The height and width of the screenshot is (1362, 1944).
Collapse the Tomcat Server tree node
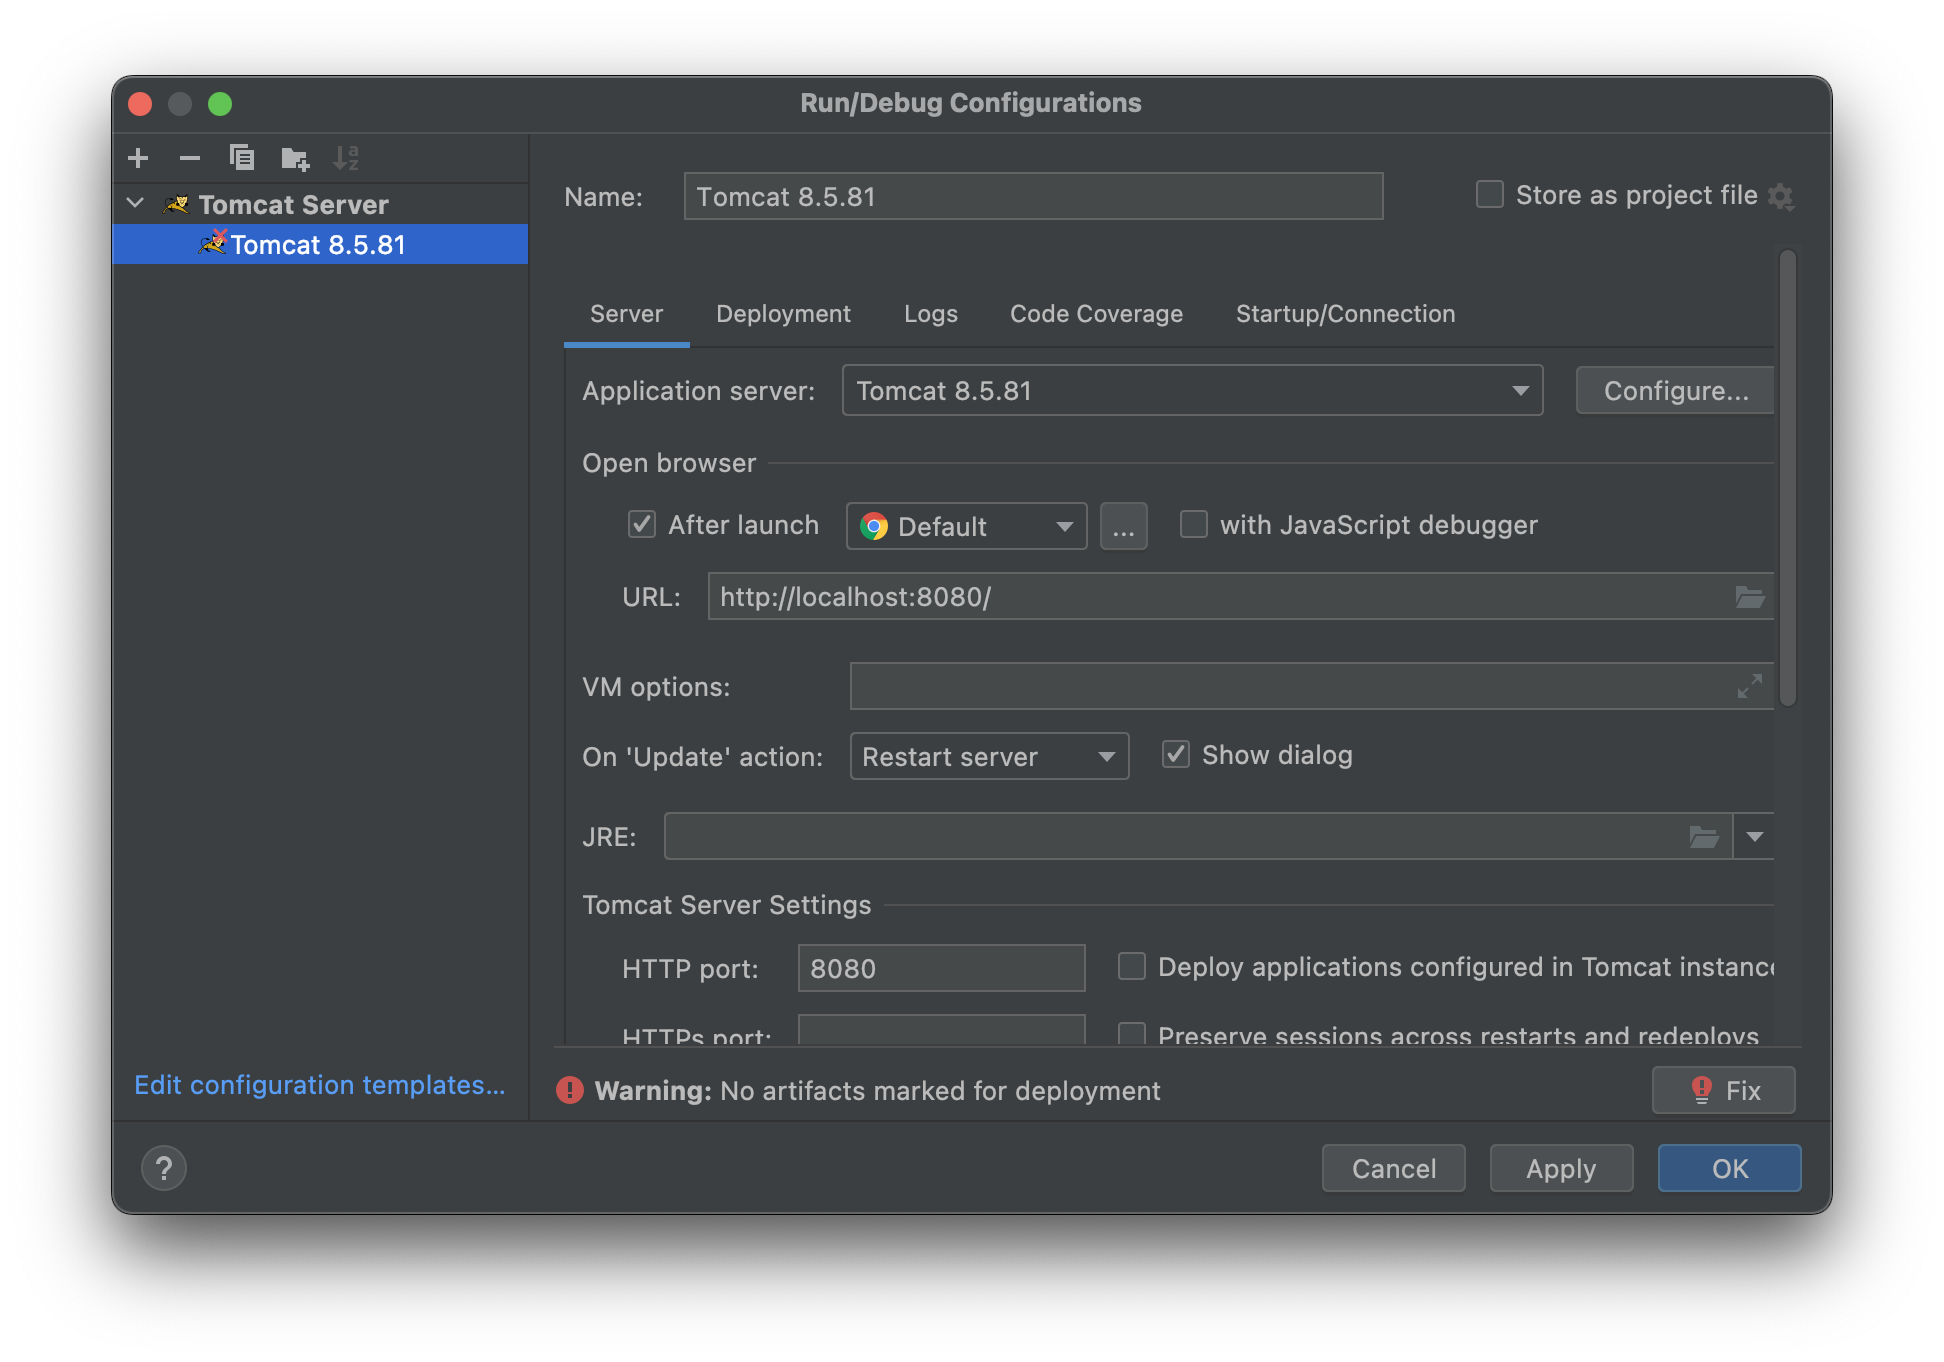(x=136, y=204)
